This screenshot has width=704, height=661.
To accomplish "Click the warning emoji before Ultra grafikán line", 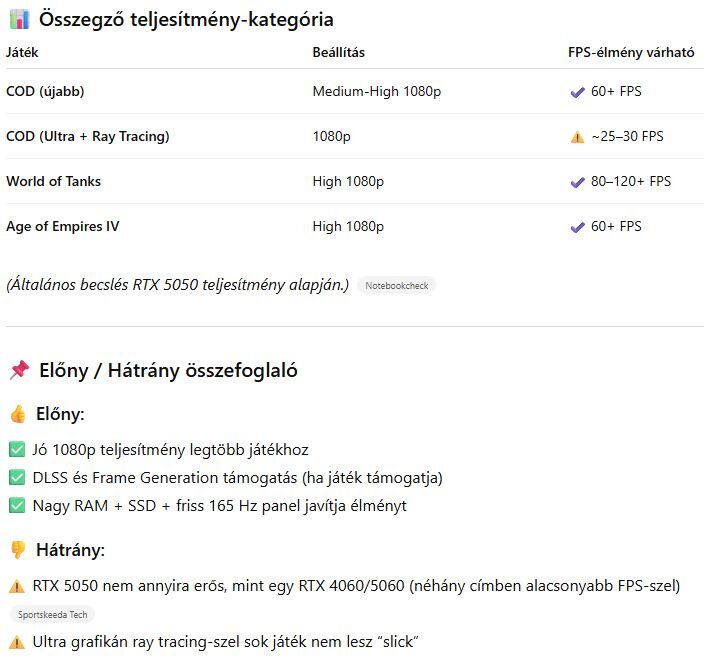I will [16, 642].
